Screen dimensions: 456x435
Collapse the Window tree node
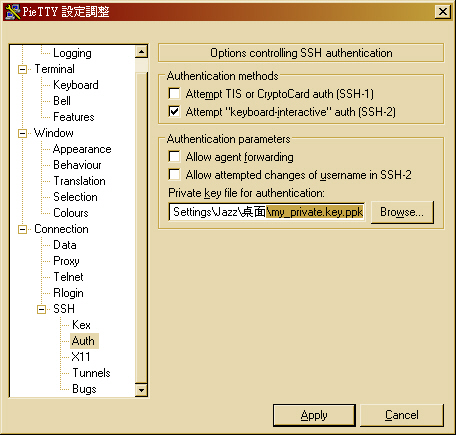(x=22, y=134)
